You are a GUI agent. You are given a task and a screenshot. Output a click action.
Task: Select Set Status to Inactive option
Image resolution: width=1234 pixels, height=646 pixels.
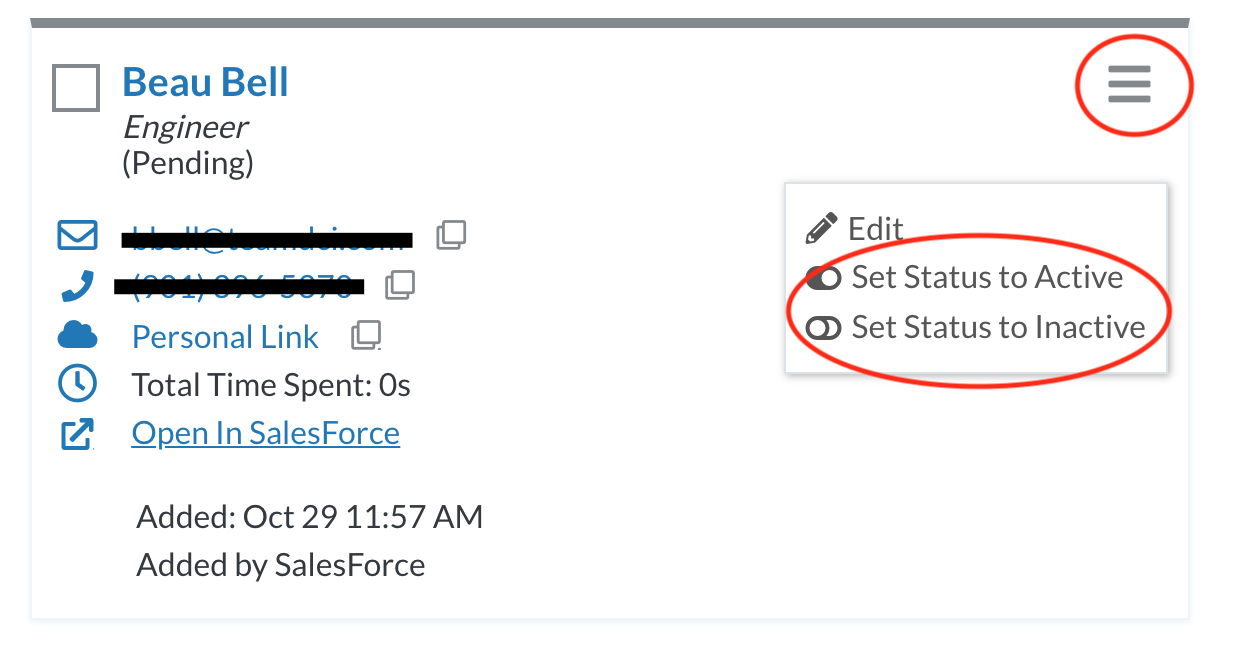[x=975, y=327]
